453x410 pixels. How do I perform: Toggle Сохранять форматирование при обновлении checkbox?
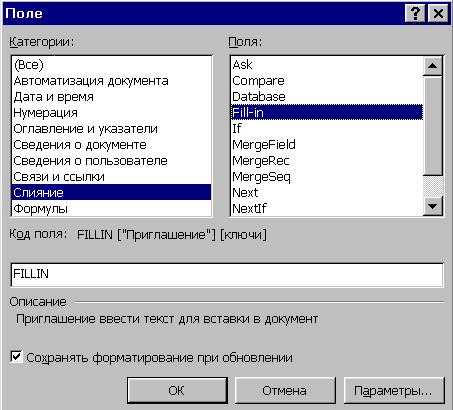[x=16, y=357]
